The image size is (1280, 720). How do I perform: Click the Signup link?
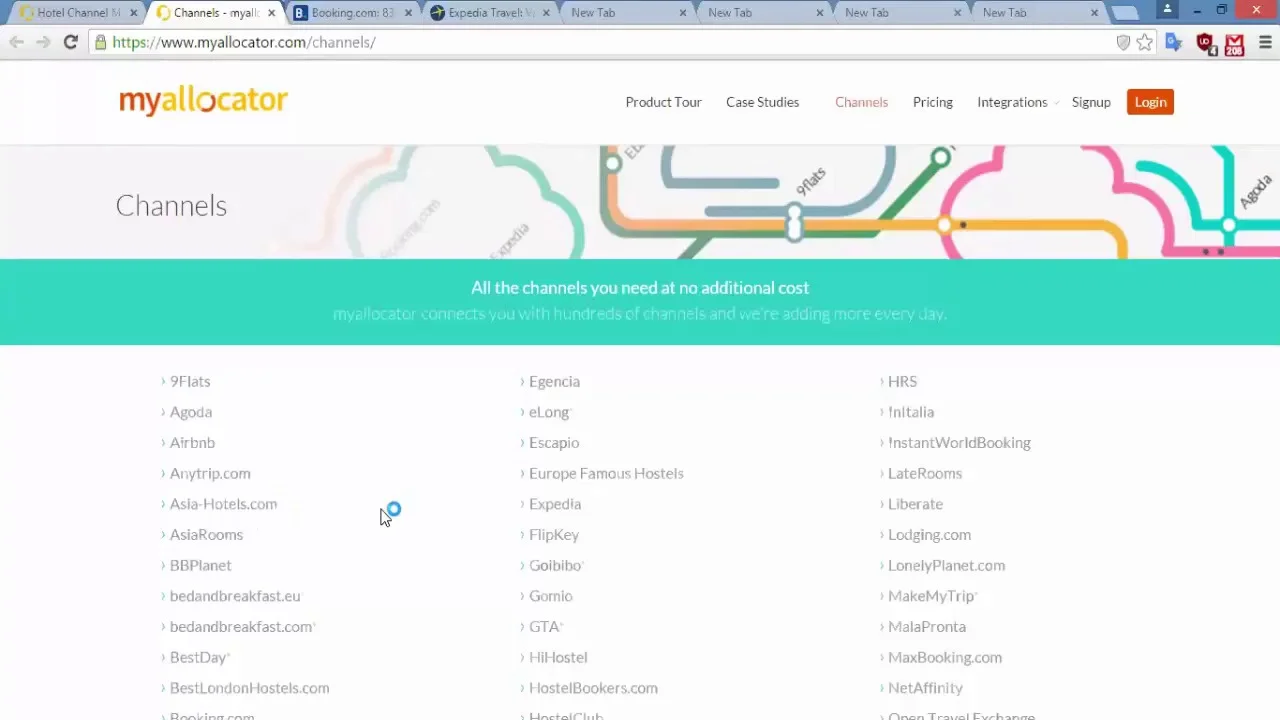pos(1091,102)
